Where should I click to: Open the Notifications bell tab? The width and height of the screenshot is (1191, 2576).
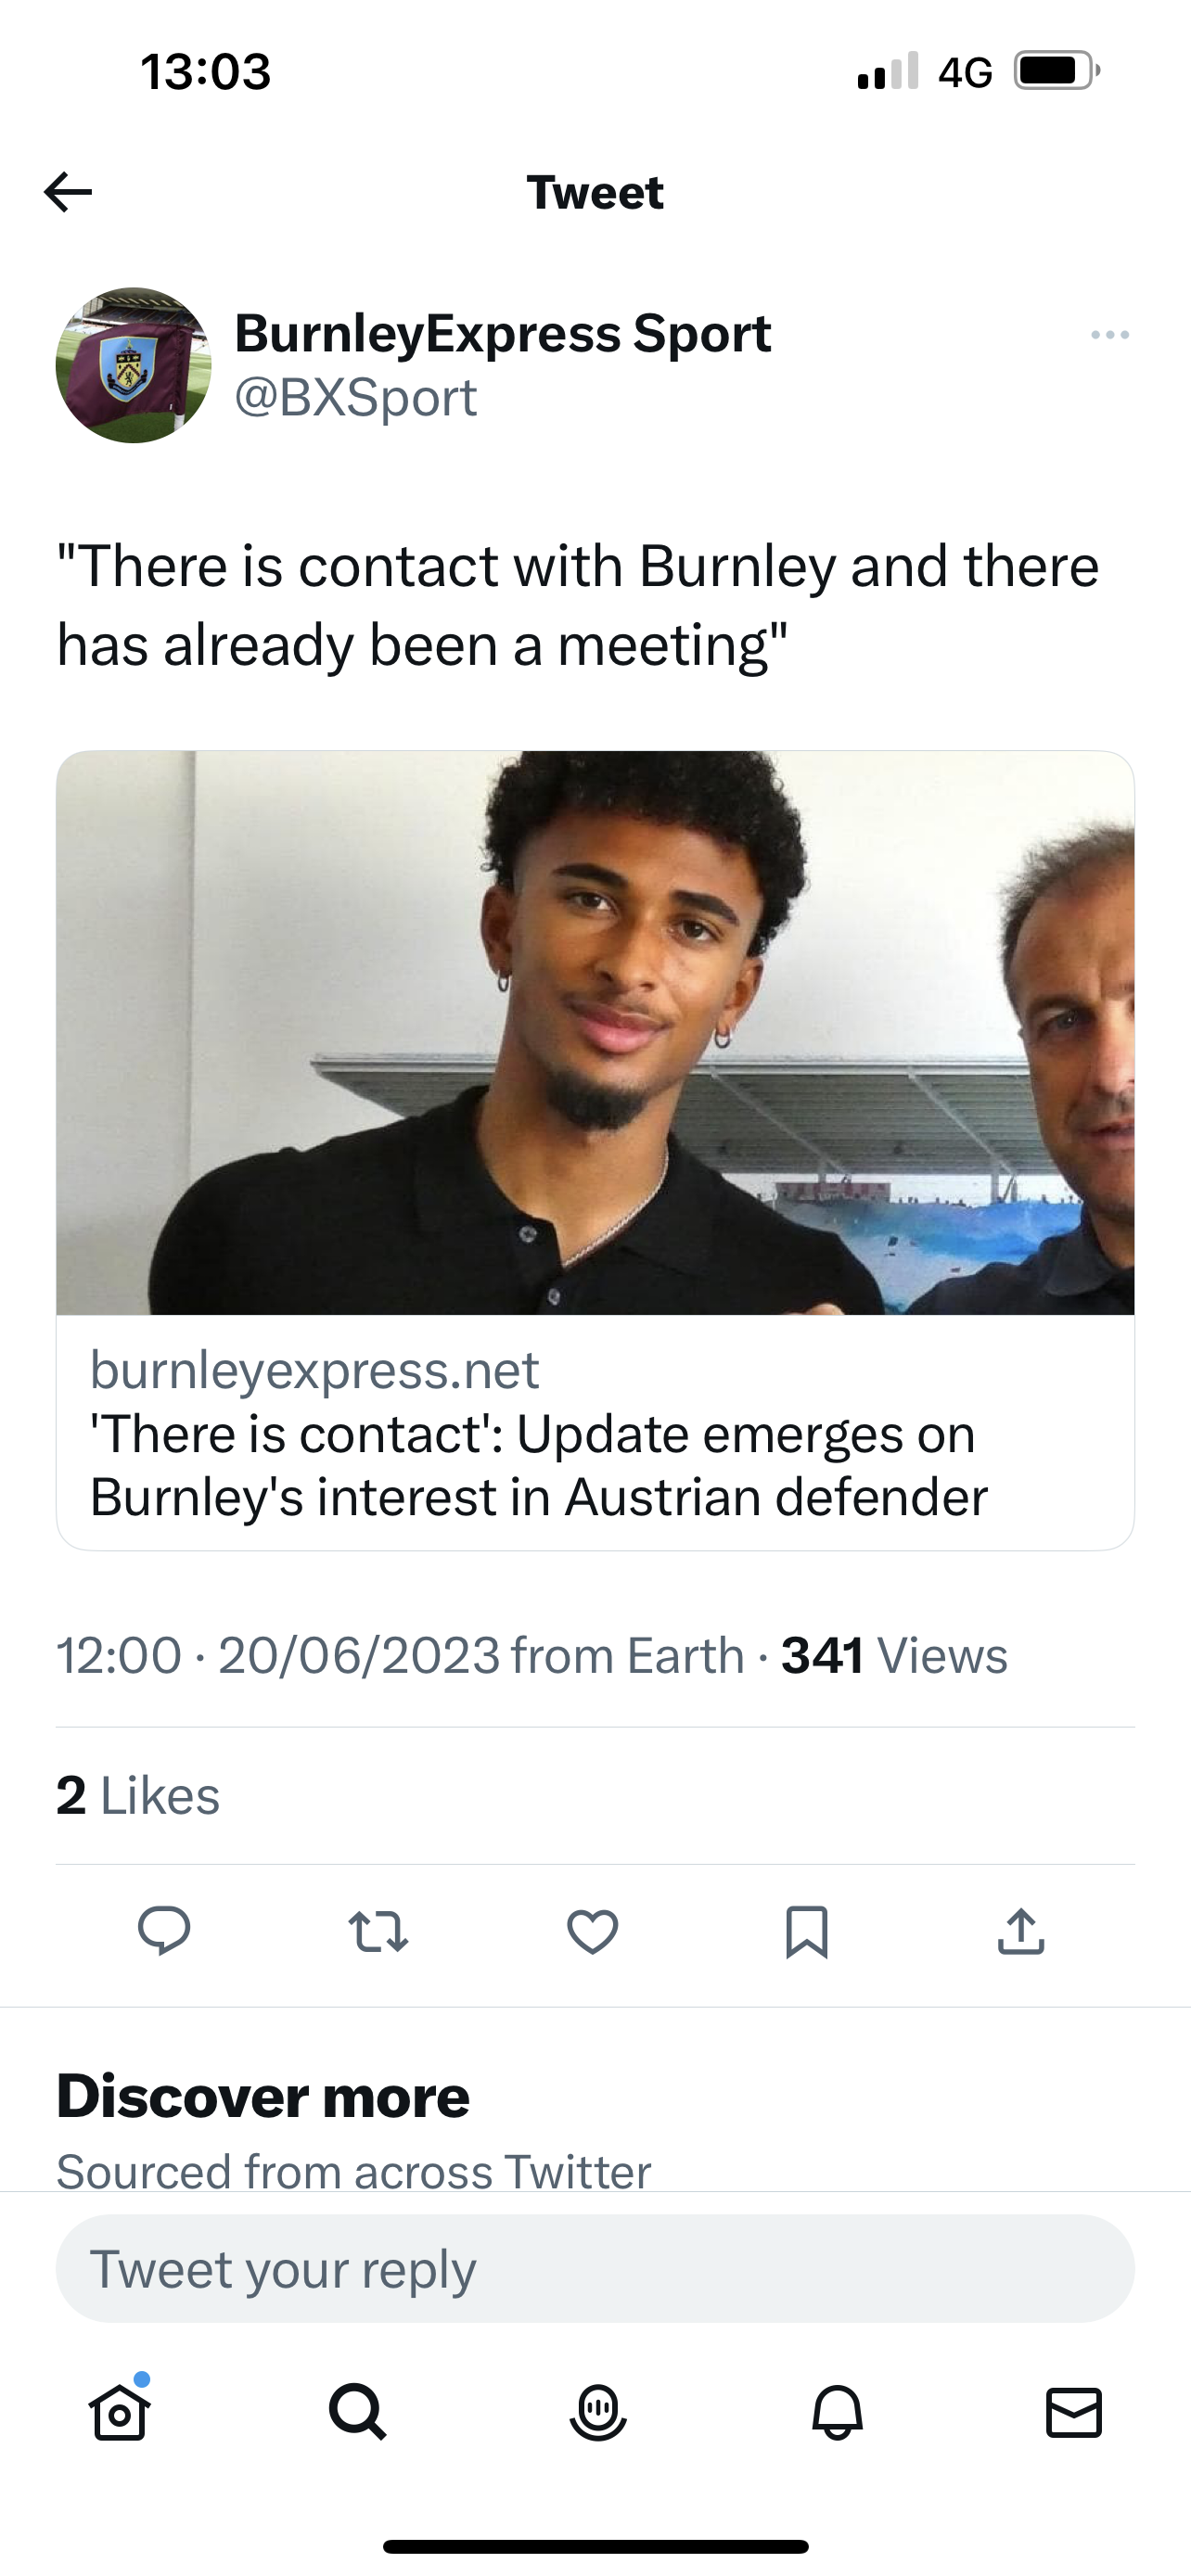click(x=837, y=2412)
